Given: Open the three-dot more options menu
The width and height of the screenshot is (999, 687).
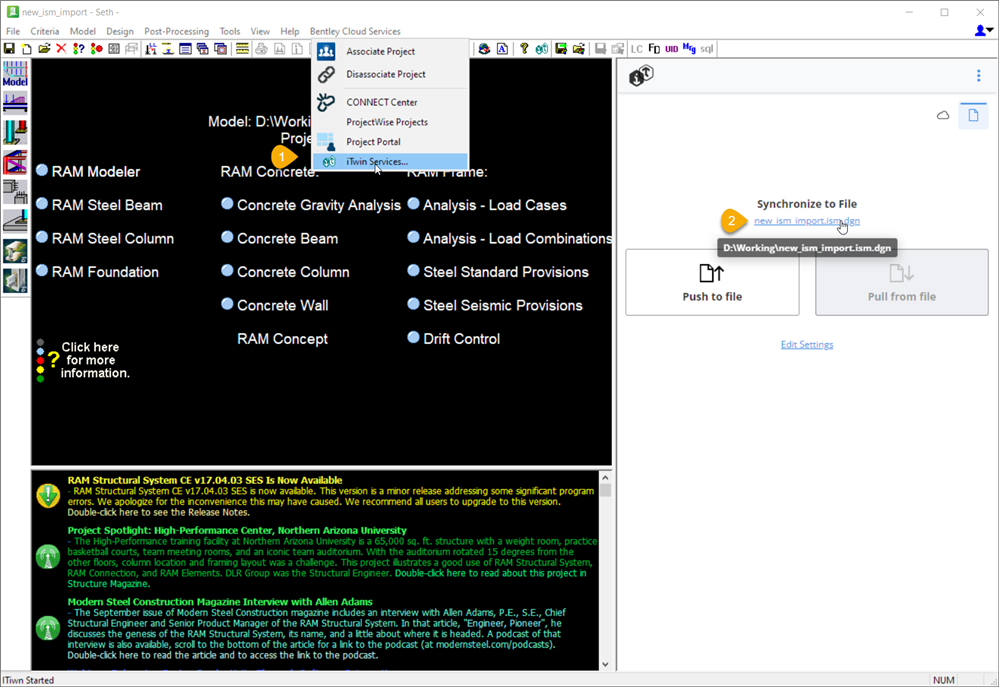Looking at the screenshot, I should [979, 76].
